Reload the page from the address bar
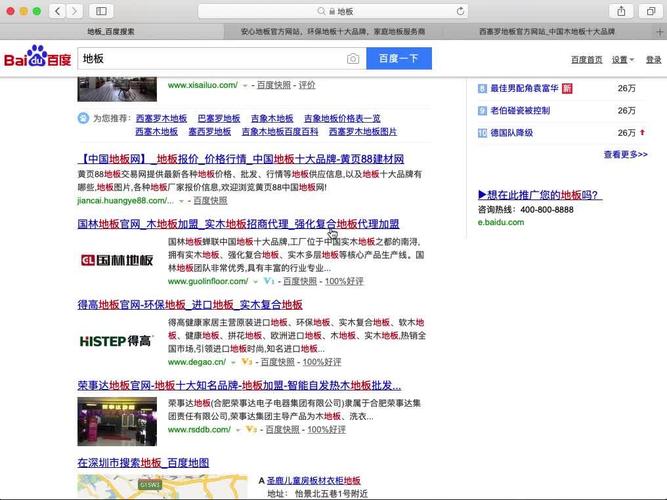This screenshot has height=500, width=667. (x=460, y=11)
